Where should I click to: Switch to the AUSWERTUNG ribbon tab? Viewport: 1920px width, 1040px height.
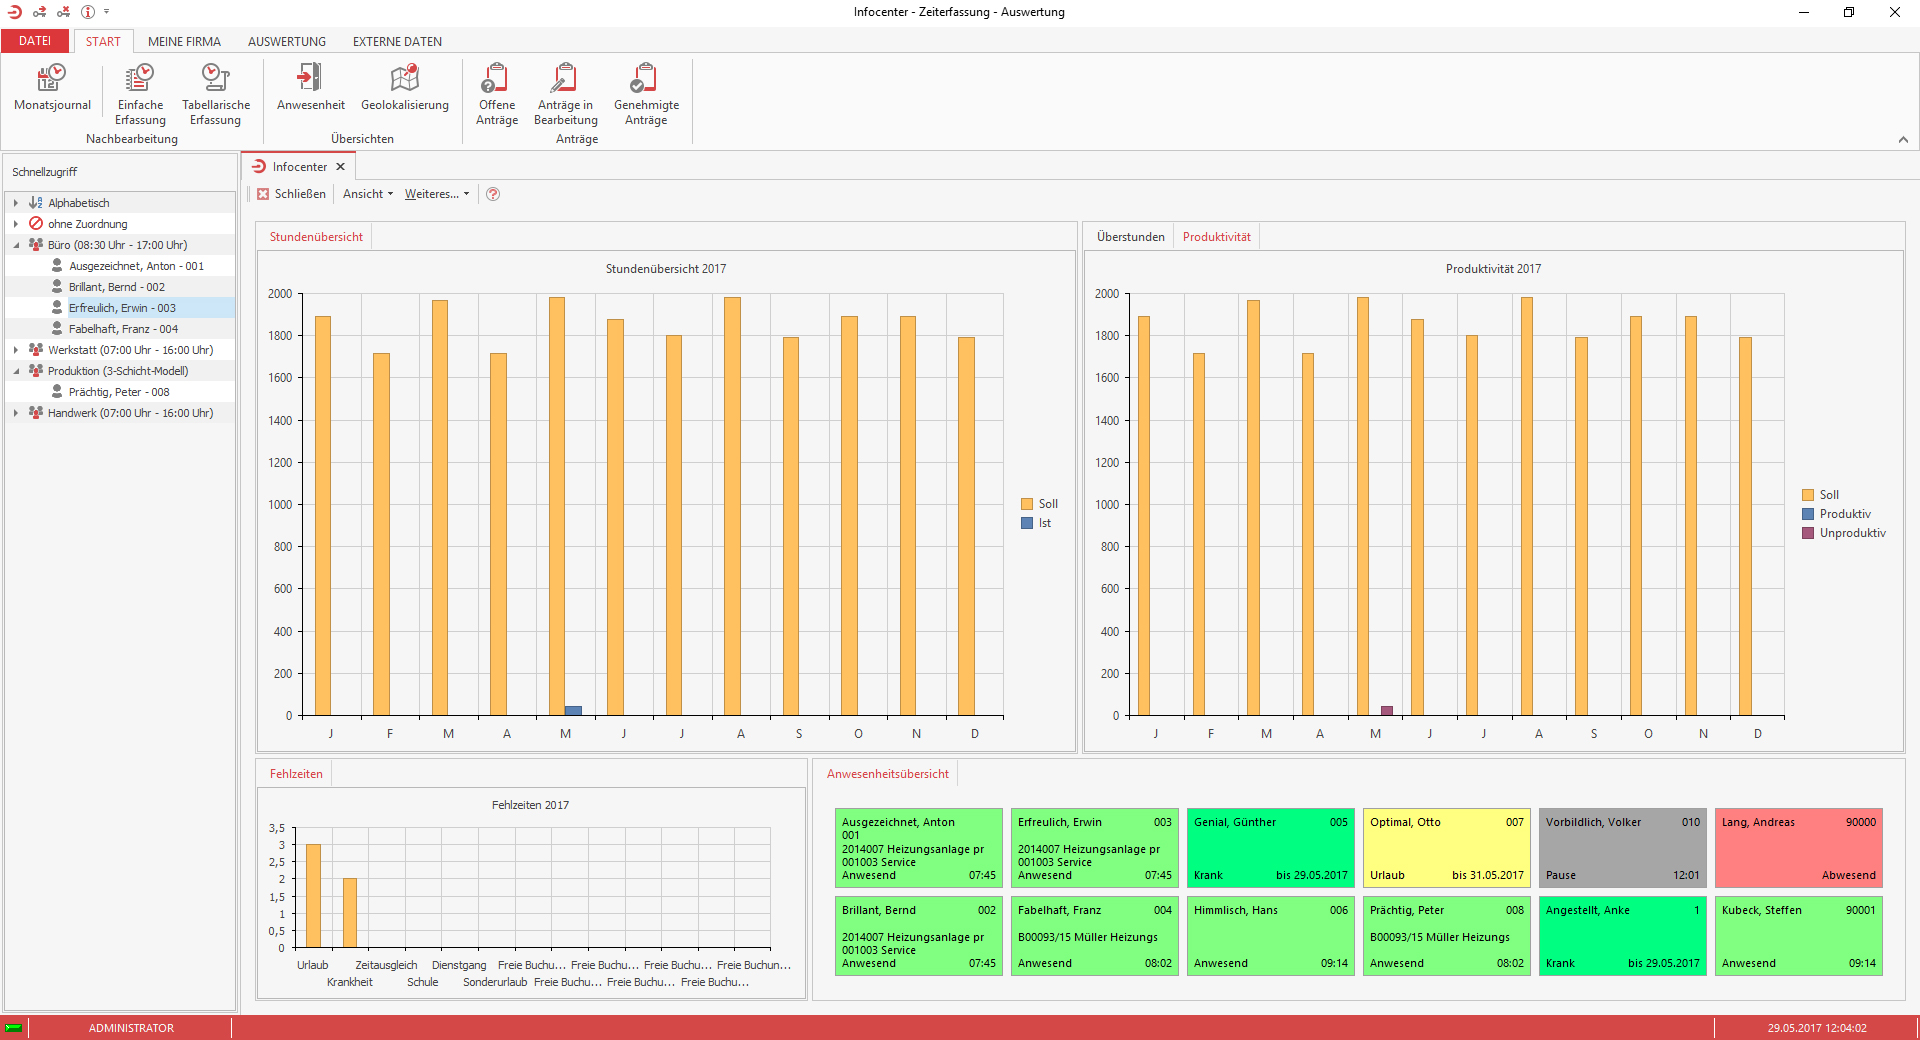(x=287, y=41)
